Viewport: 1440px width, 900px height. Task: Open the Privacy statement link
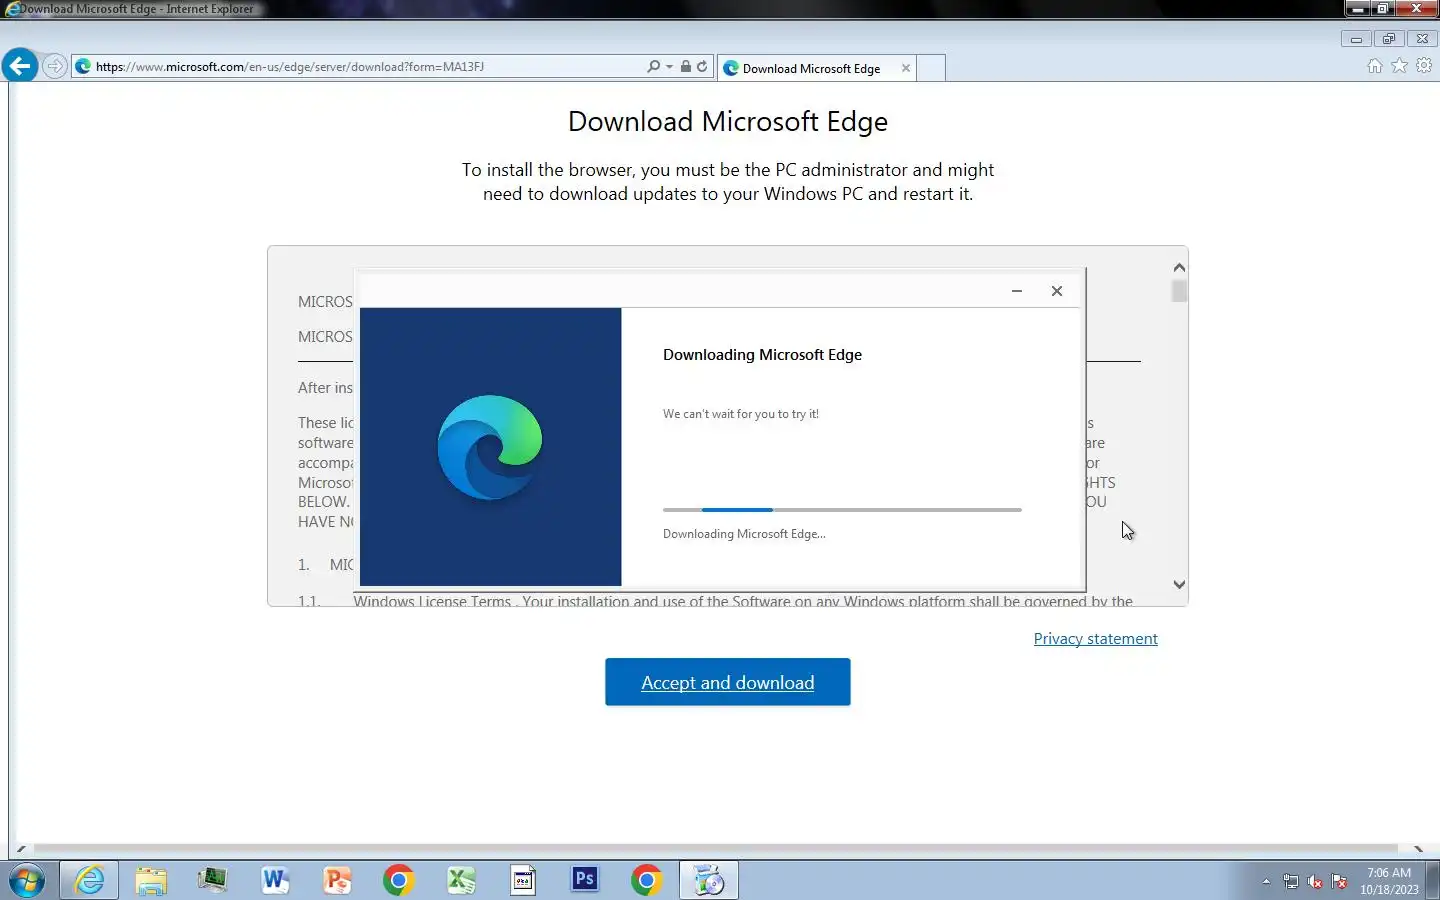(x=1095, y=639)
